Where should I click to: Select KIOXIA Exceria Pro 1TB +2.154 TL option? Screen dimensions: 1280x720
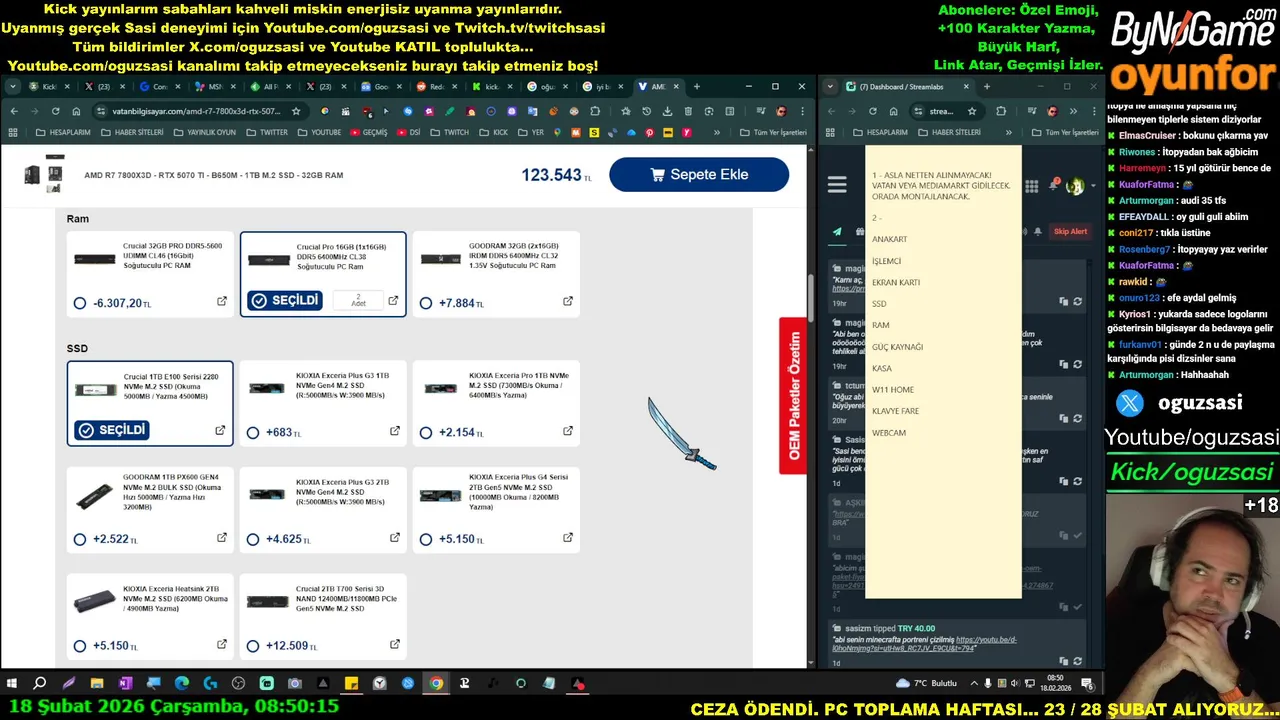426,433
